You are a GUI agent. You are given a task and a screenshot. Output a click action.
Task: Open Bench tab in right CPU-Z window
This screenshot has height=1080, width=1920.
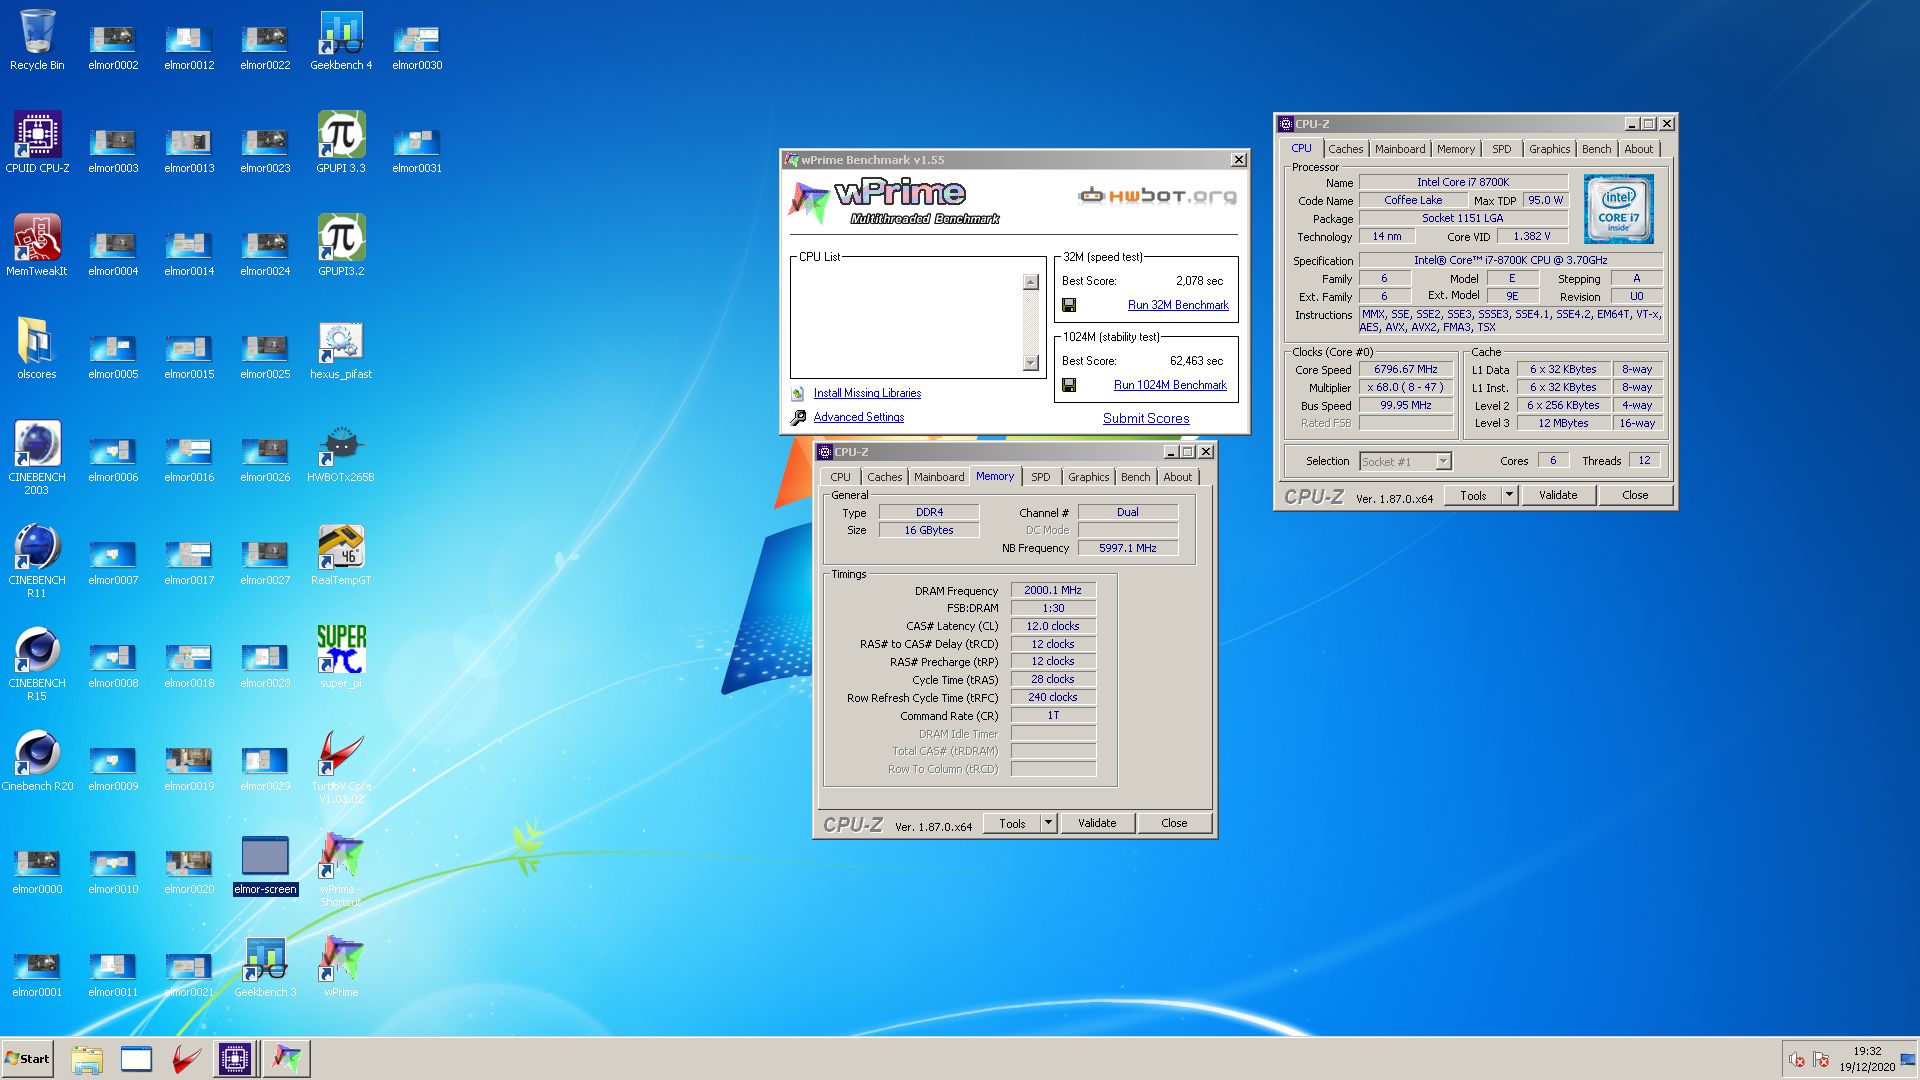pos(1596,149)
